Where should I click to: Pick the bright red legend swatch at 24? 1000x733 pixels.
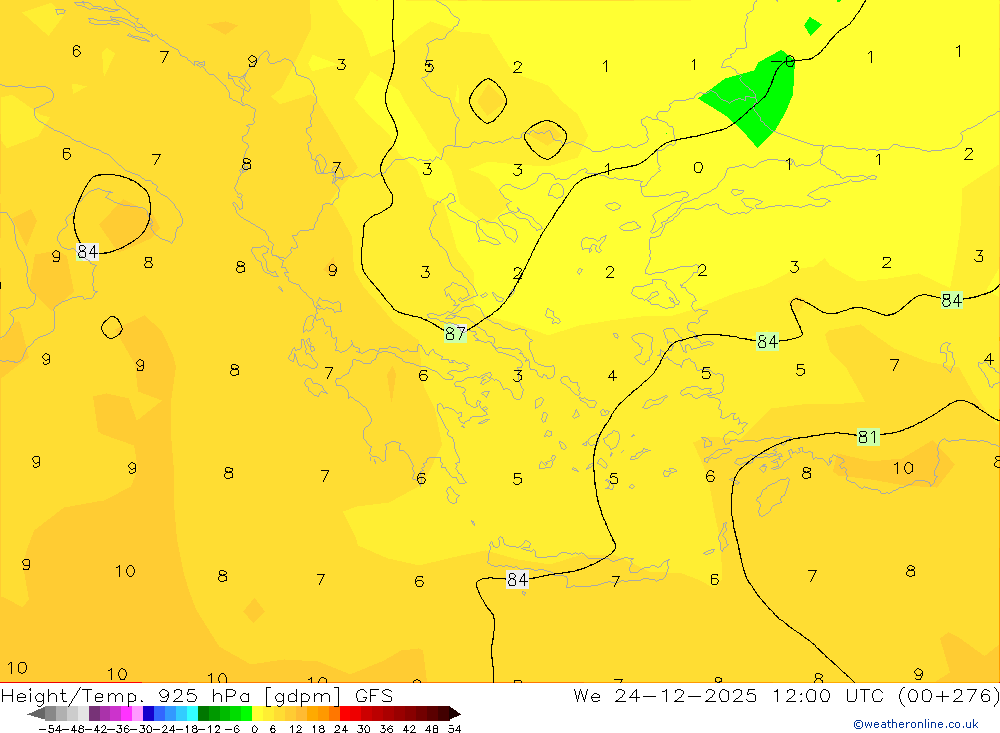345,714
